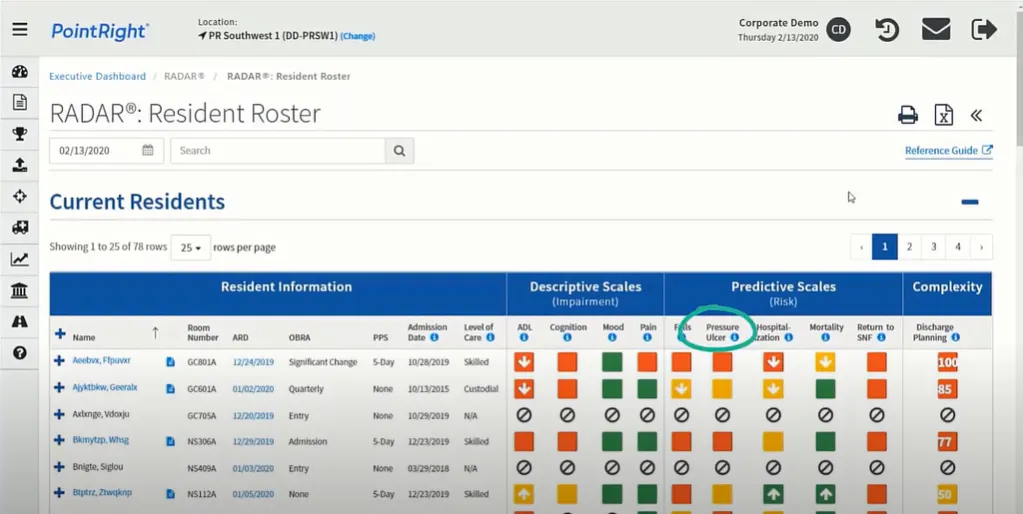Open the 25 rows per page dropdown

tap(191, 248)
